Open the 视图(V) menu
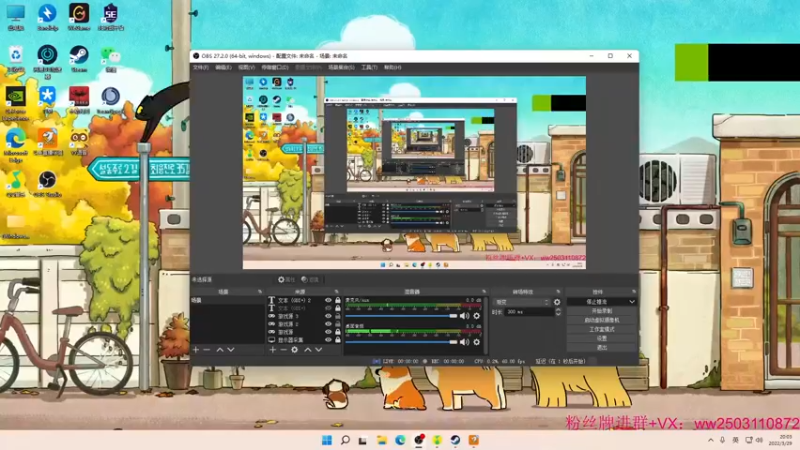 pos(246,67)
